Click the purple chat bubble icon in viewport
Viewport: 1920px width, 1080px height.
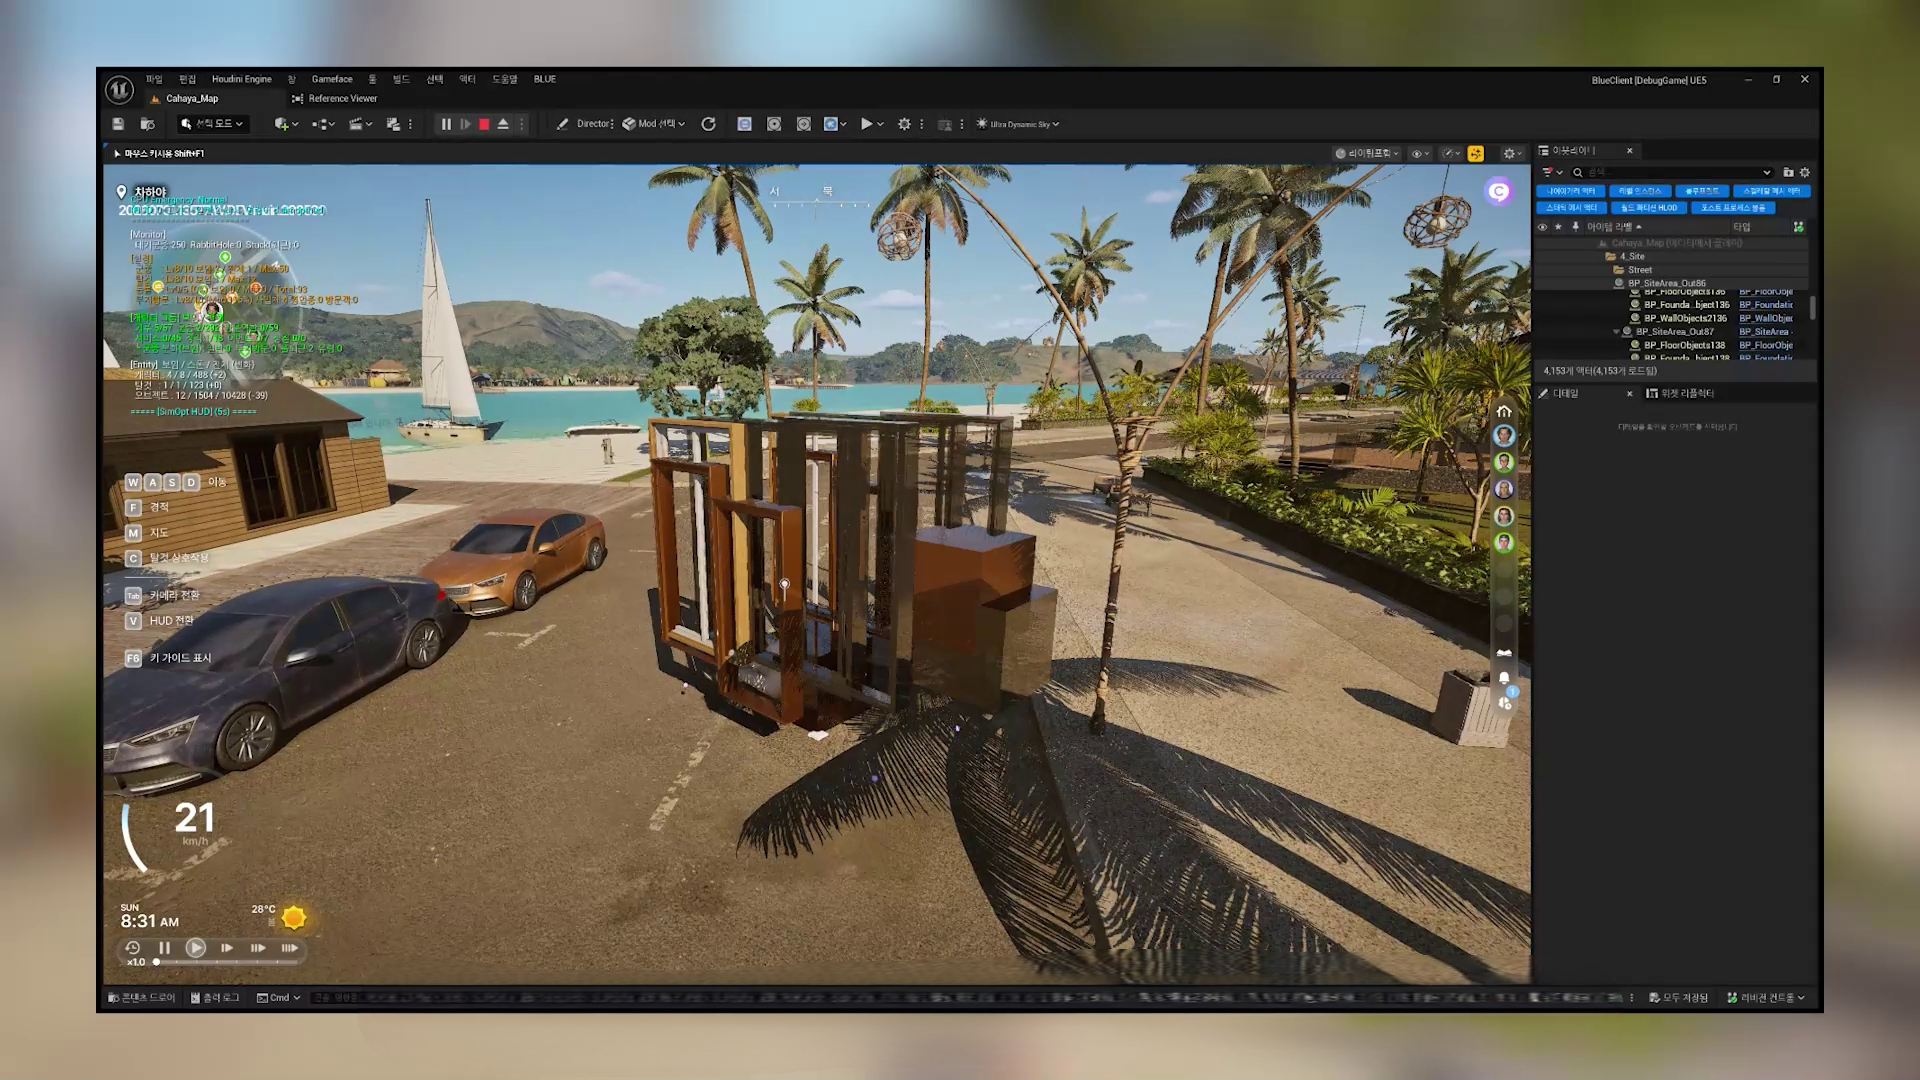point(1498,191)
